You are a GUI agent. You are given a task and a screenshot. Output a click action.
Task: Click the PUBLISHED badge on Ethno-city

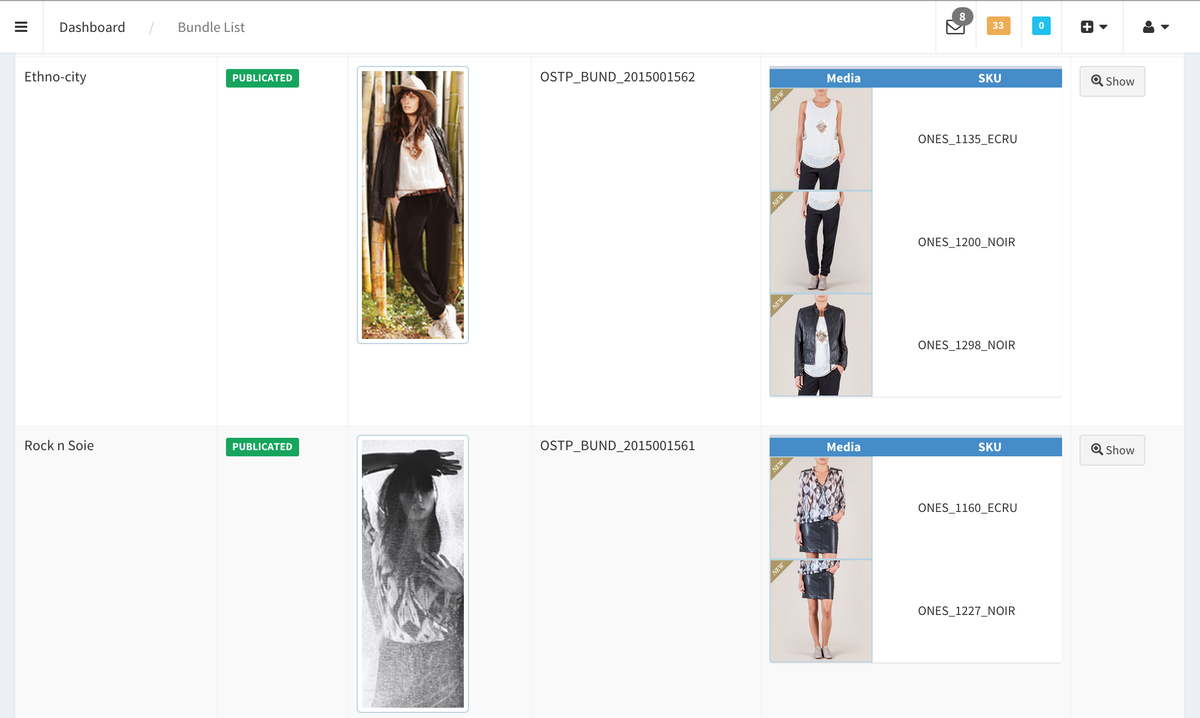click(262, 77)
